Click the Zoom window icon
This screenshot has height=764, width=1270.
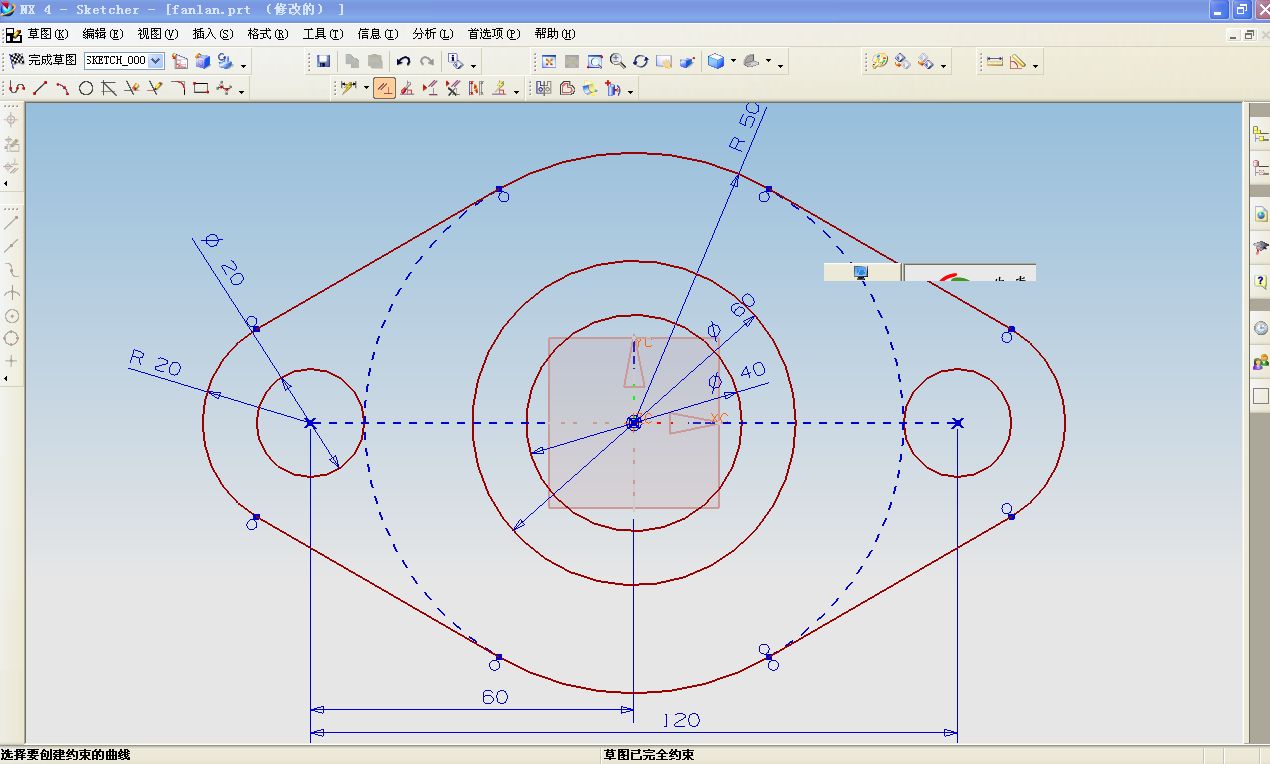click(x=594, y=61)
